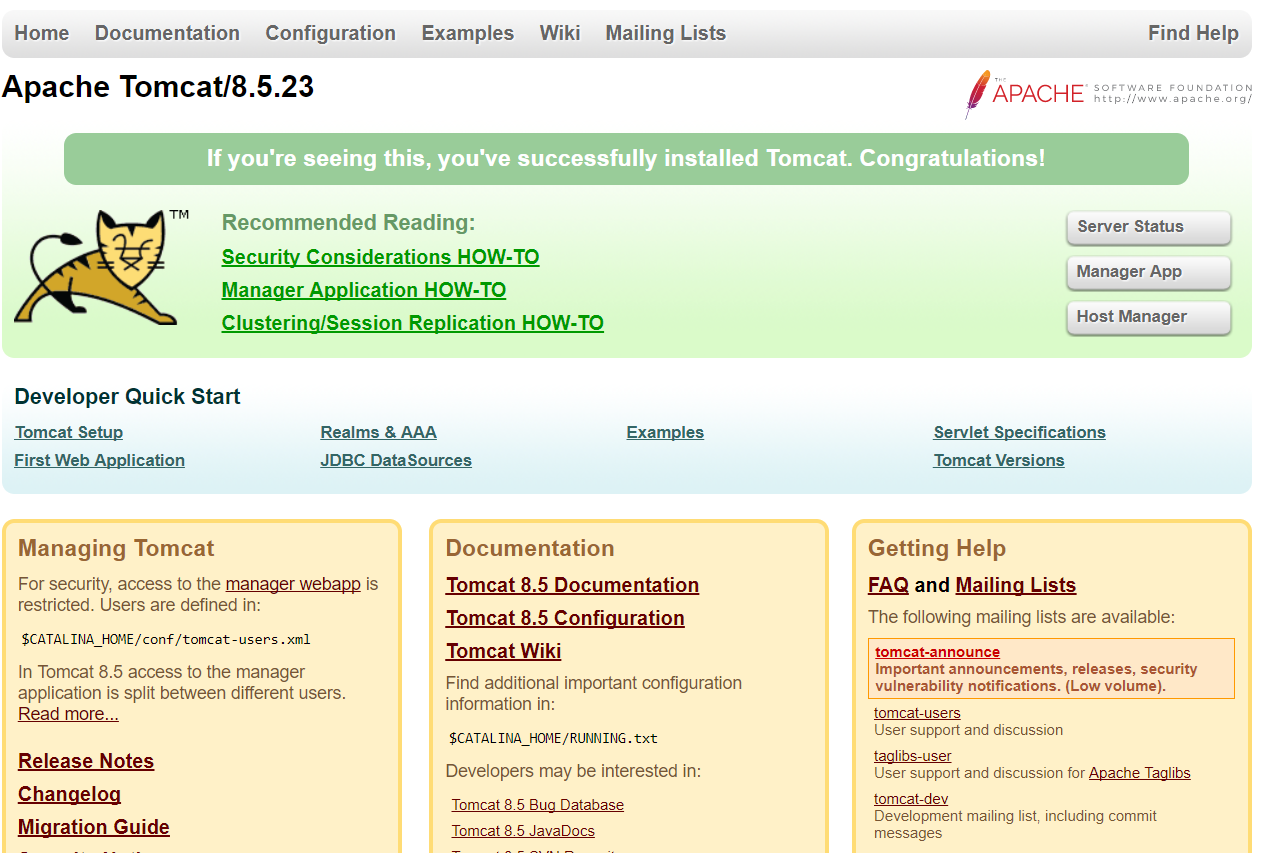The height and width of the screenshot is (853, 1265).
Task: Open Tomcat 8.5 Documentation link
Action: tap(573, 585)
